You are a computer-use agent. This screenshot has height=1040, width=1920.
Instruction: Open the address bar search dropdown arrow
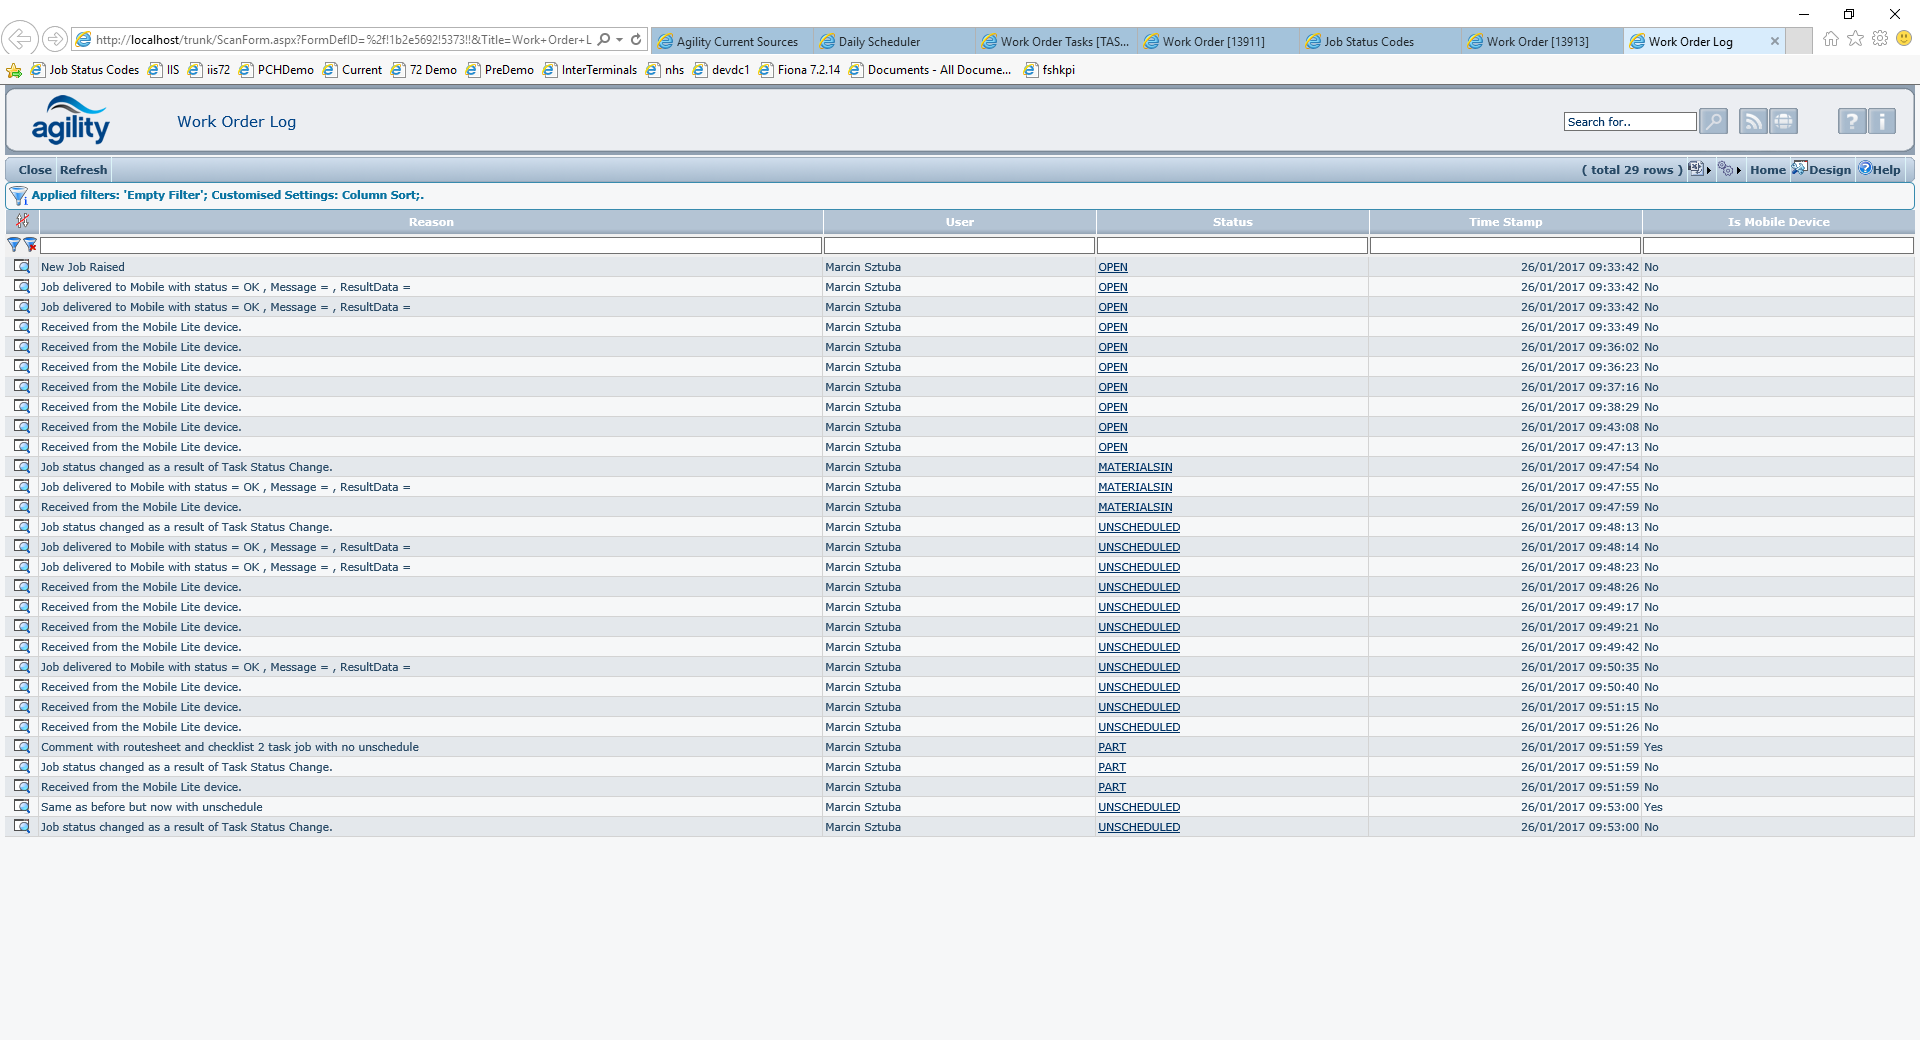point(620,40)
